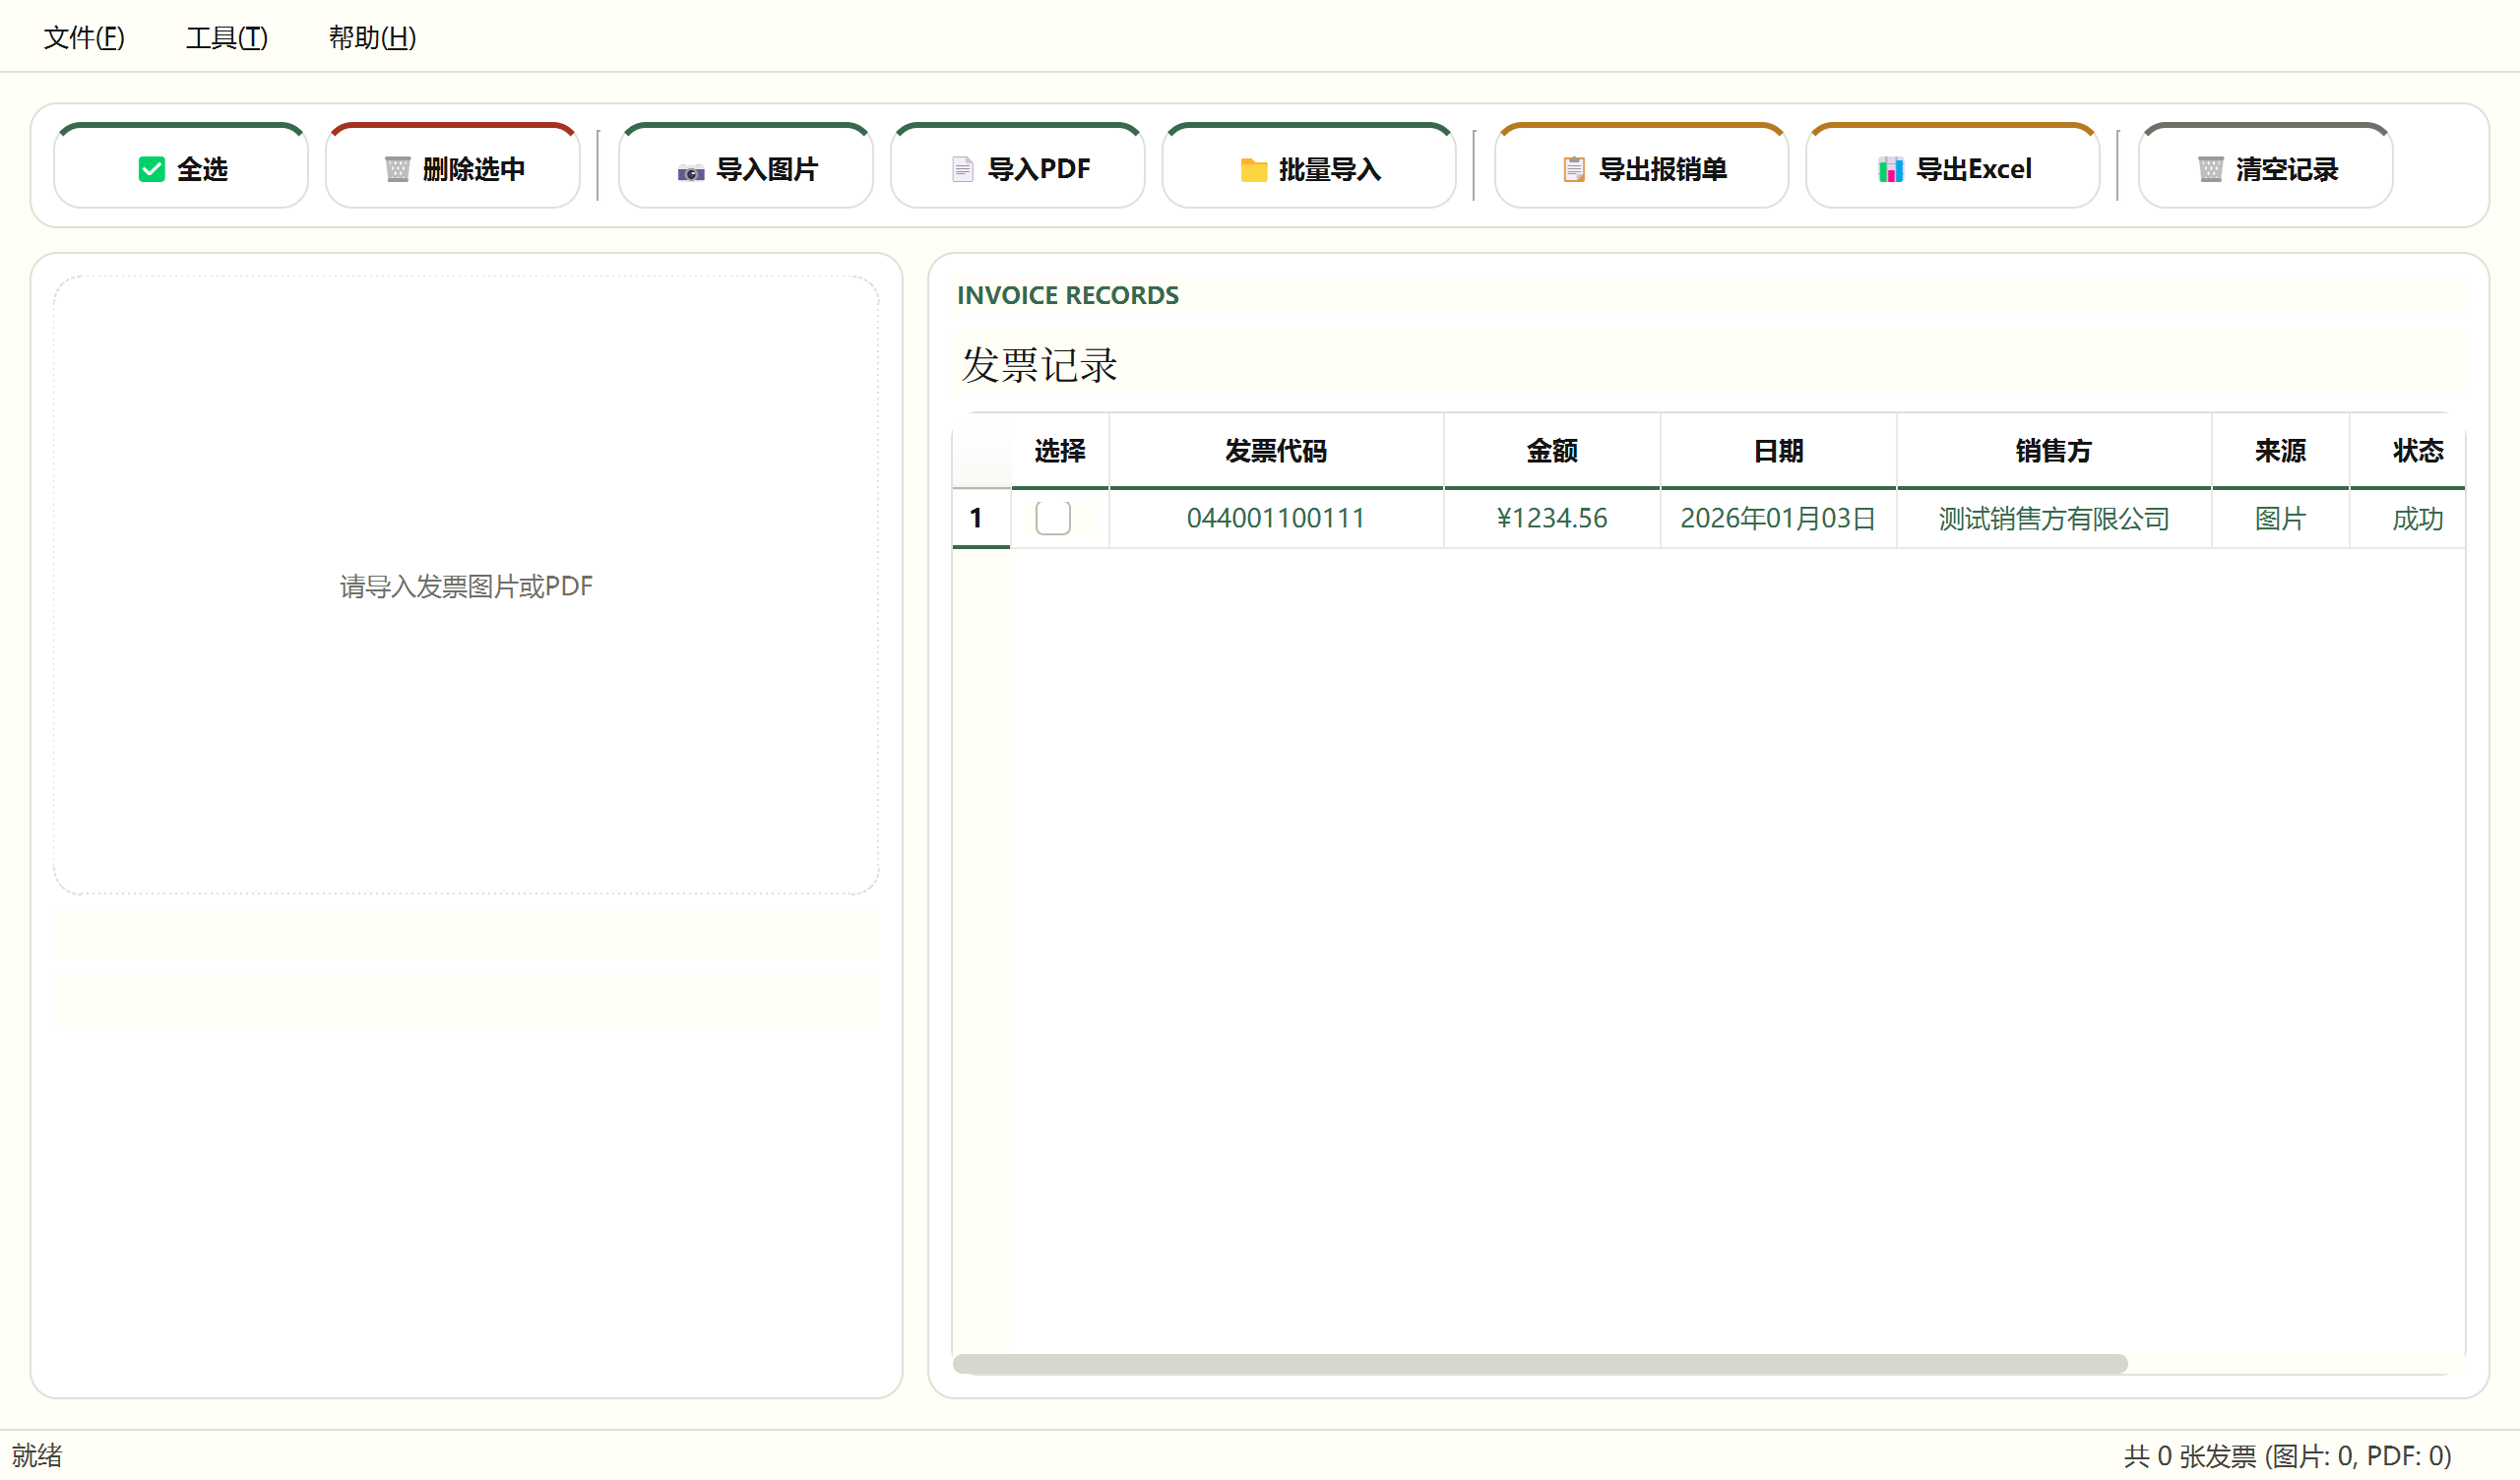
Task: Click the horizontal scrollbar under the invoice table
Action: [1540, 1364]
